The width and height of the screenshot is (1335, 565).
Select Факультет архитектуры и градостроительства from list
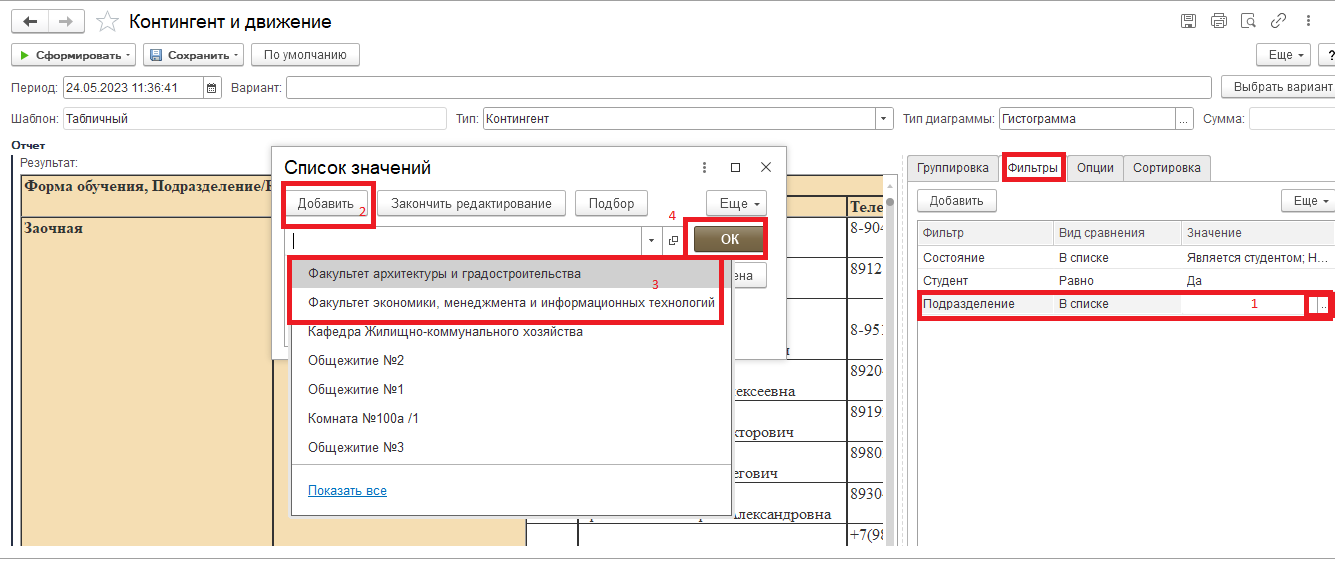[444, 273]
